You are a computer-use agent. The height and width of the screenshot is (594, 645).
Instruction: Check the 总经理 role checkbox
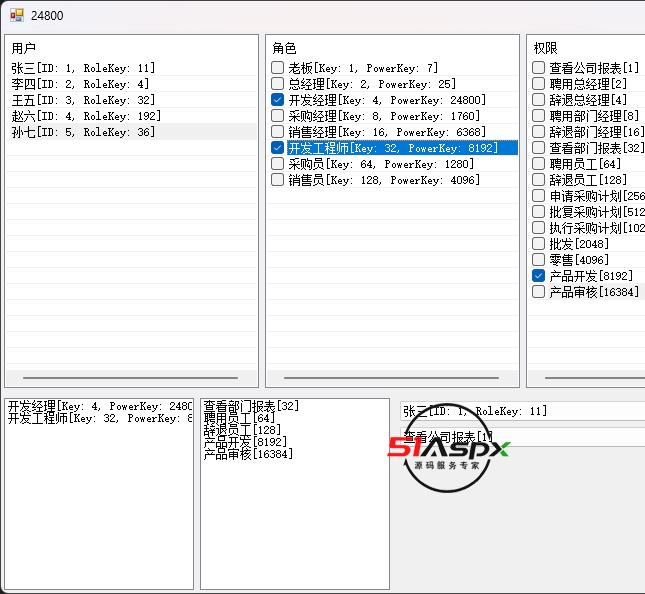[278, 84]
